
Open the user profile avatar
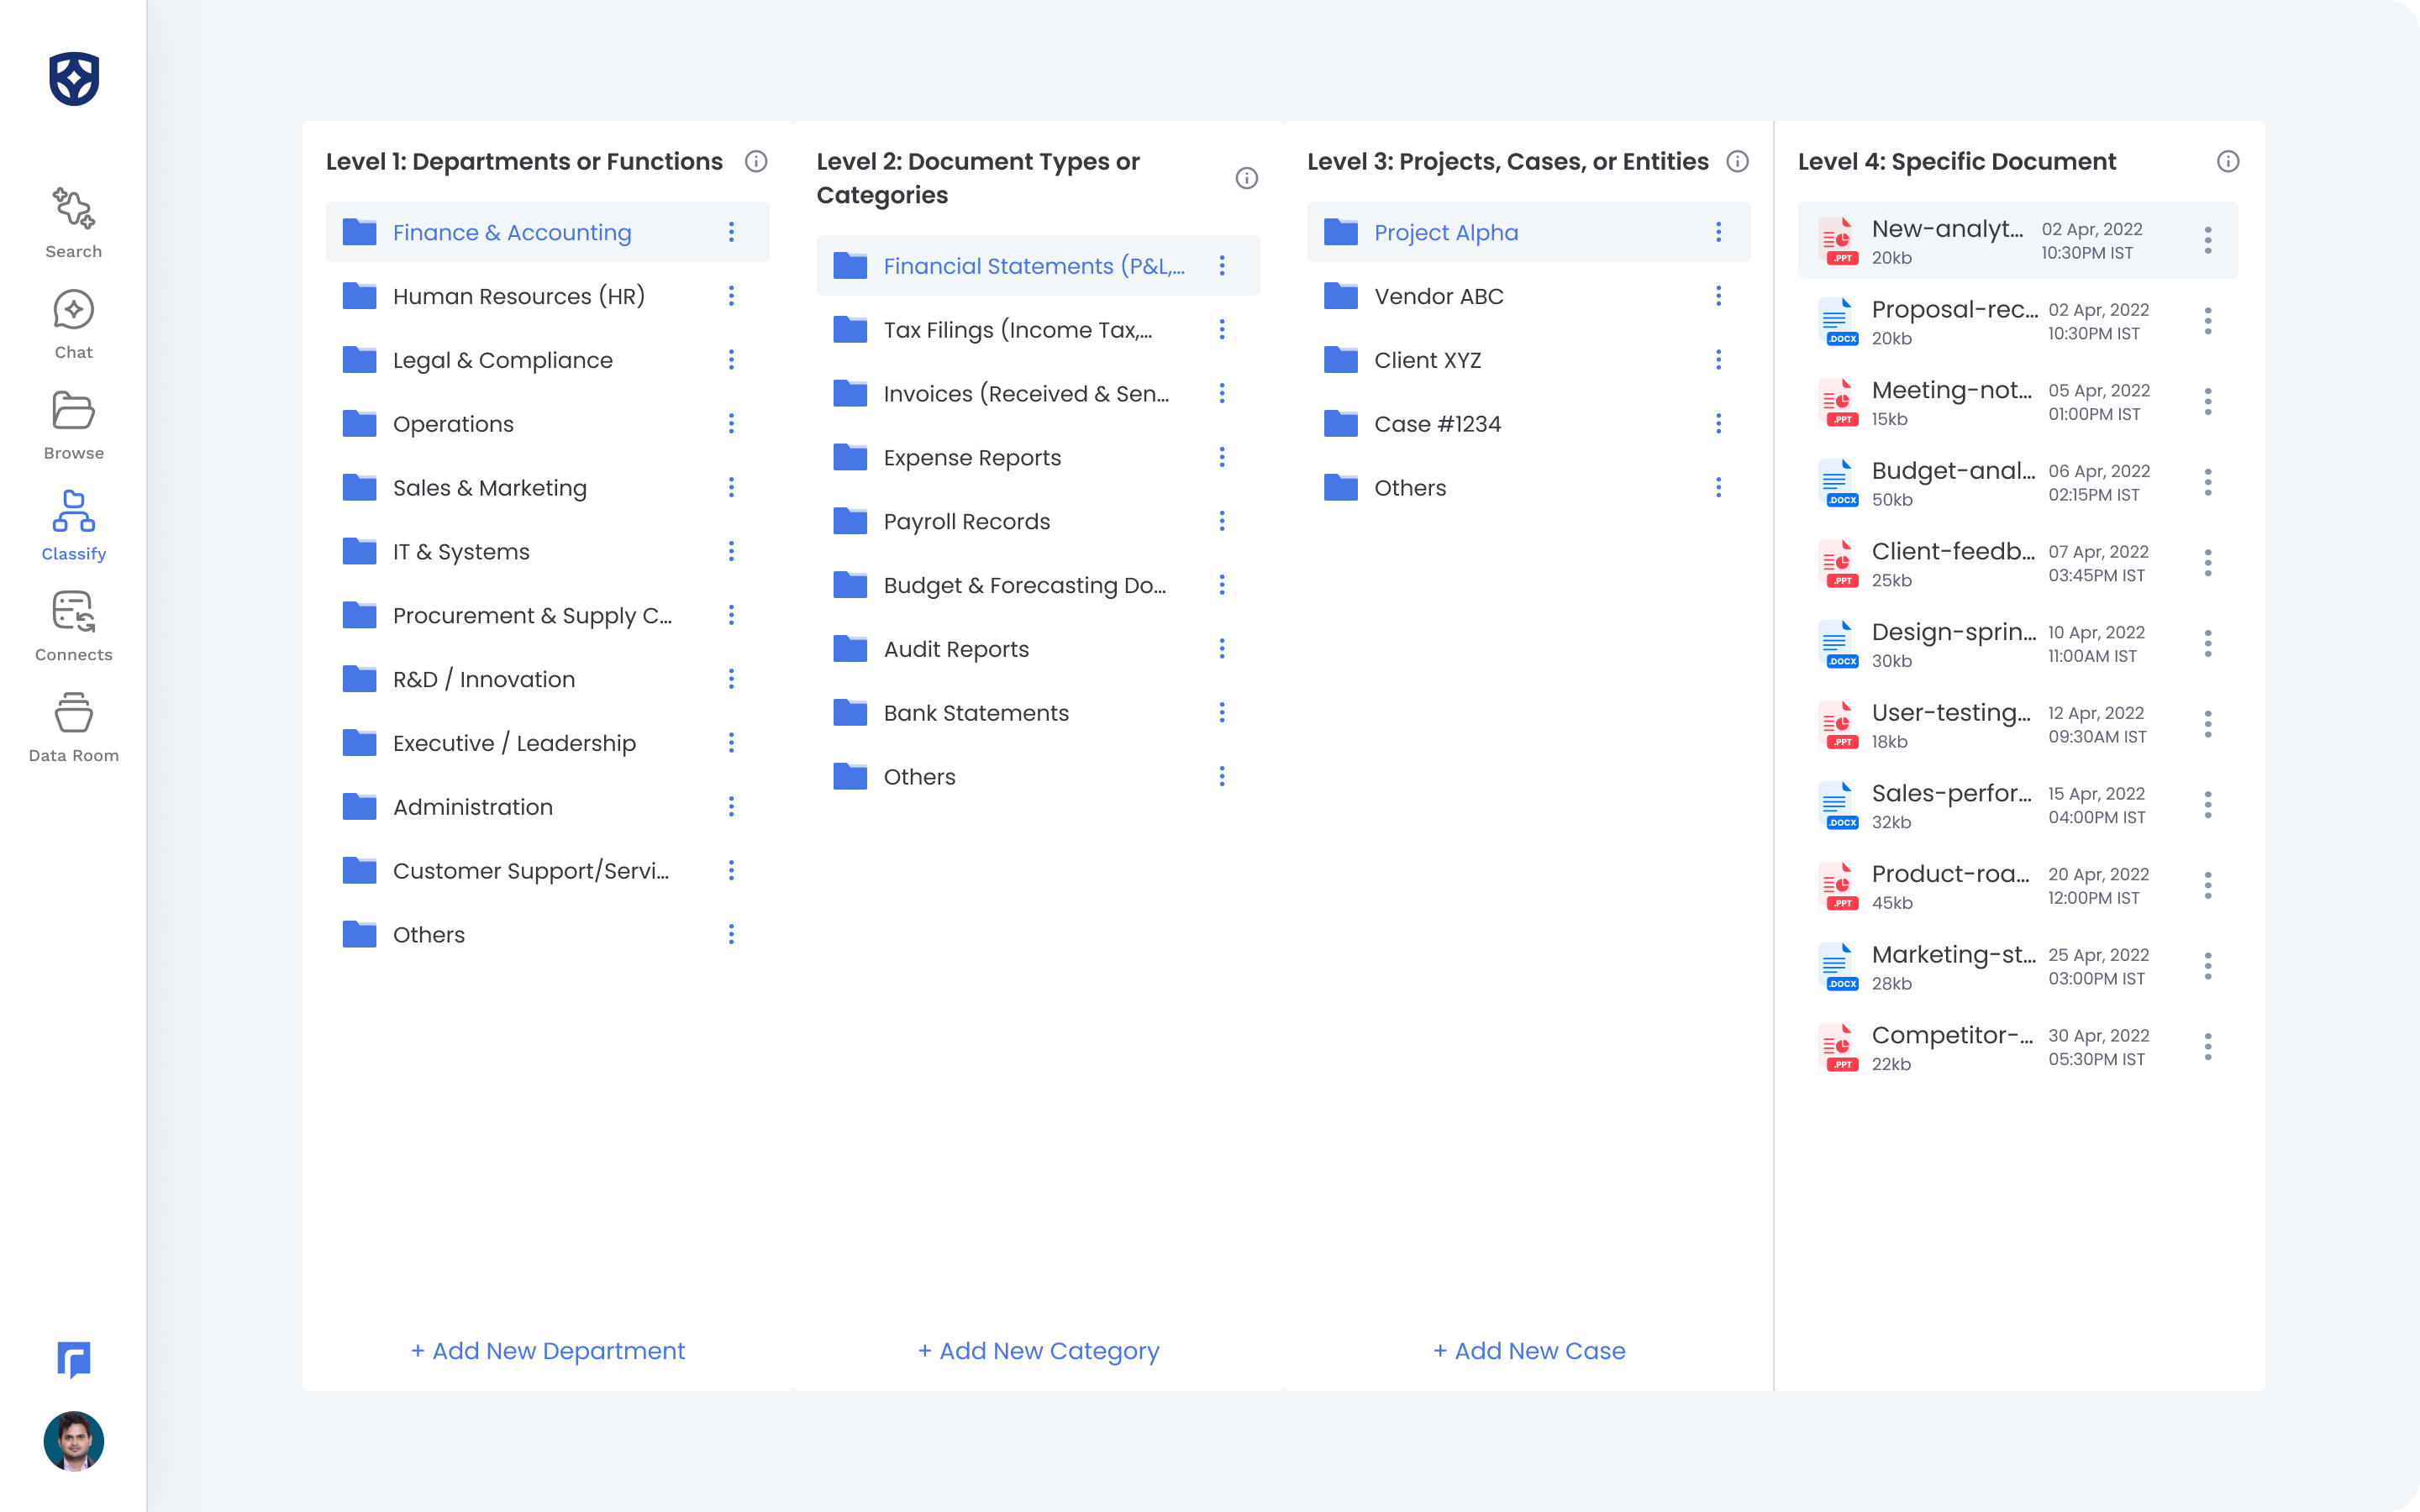[74, 1441]
